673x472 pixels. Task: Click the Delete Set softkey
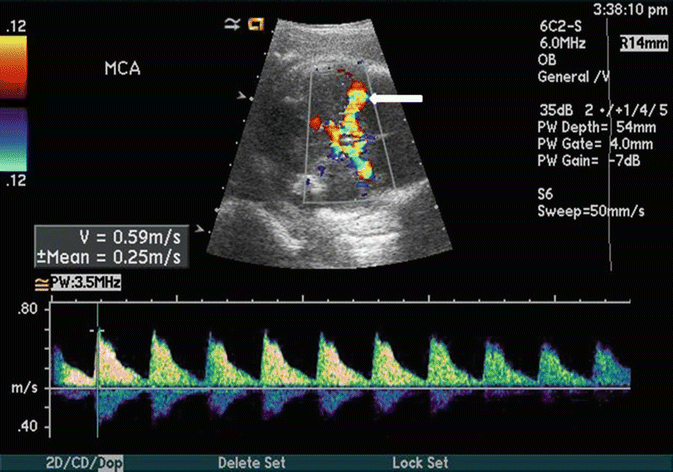click(252, 463)
